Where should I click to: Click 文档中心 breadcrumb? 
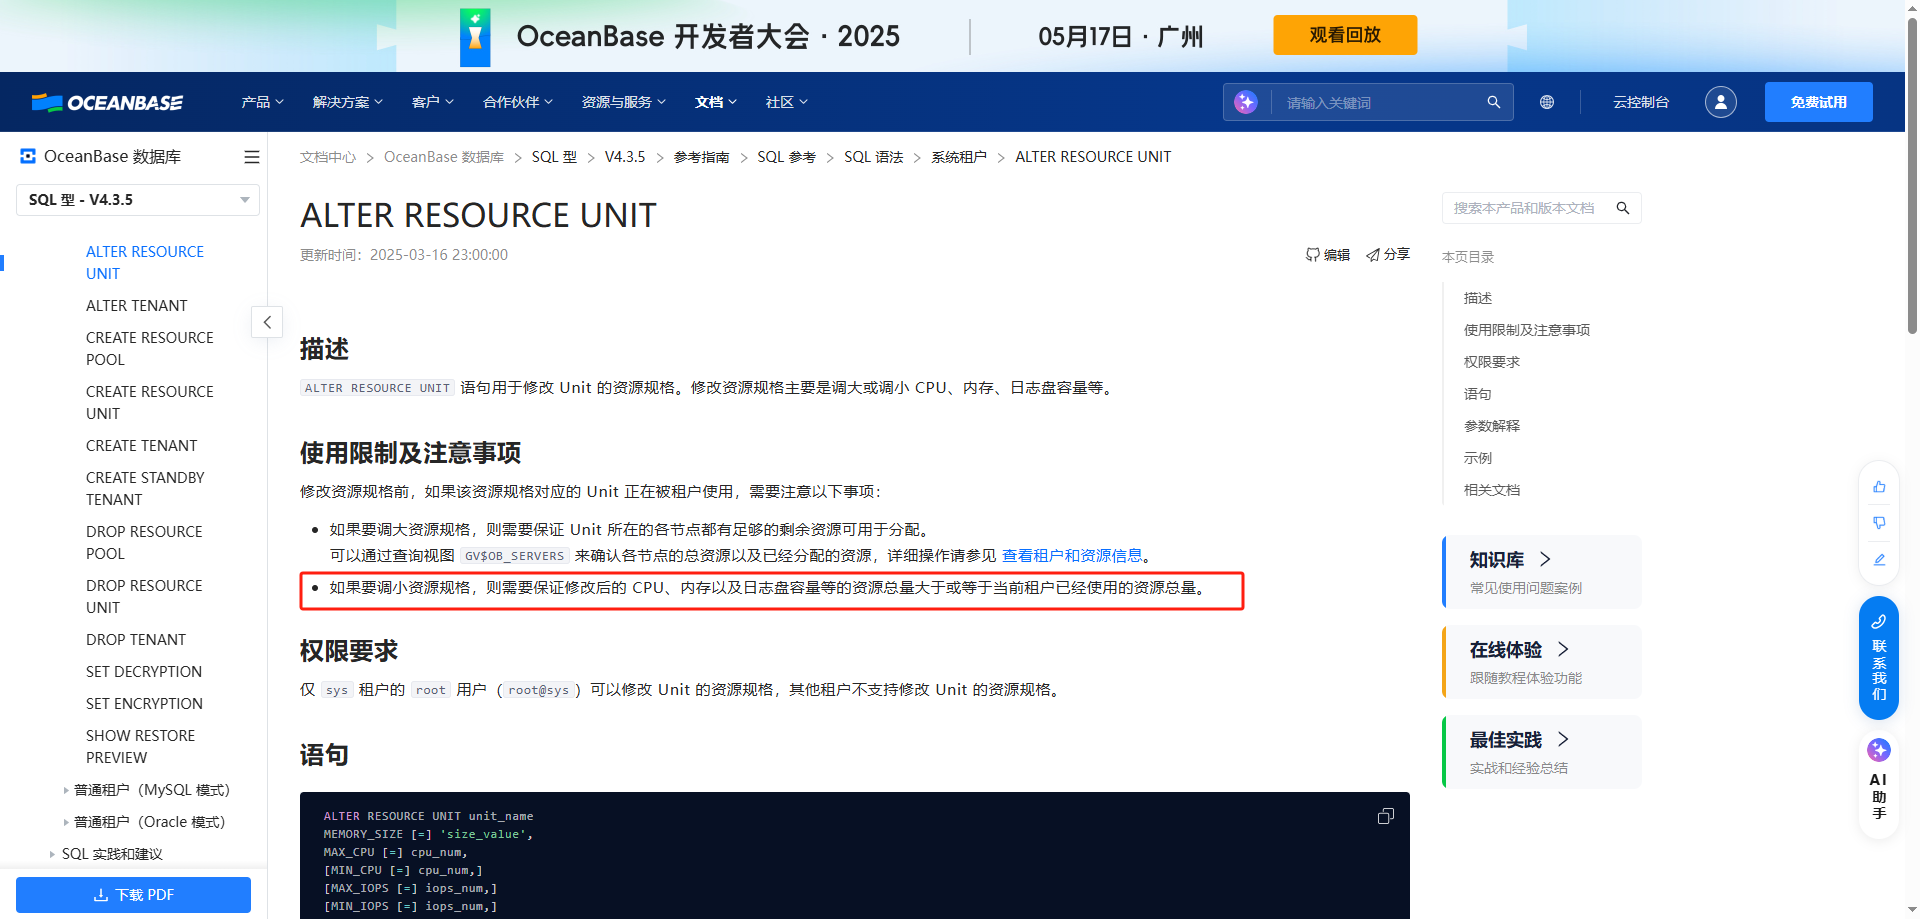328,157
